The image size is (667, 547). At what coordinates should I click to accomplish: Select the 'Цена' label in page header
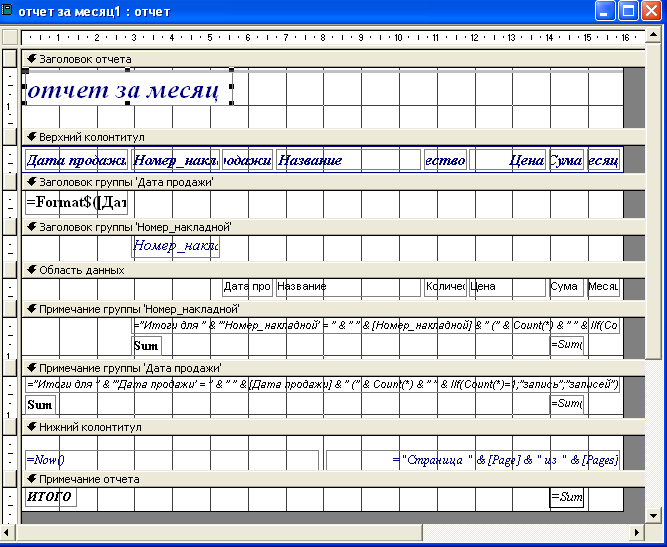(x=507, y=160)
